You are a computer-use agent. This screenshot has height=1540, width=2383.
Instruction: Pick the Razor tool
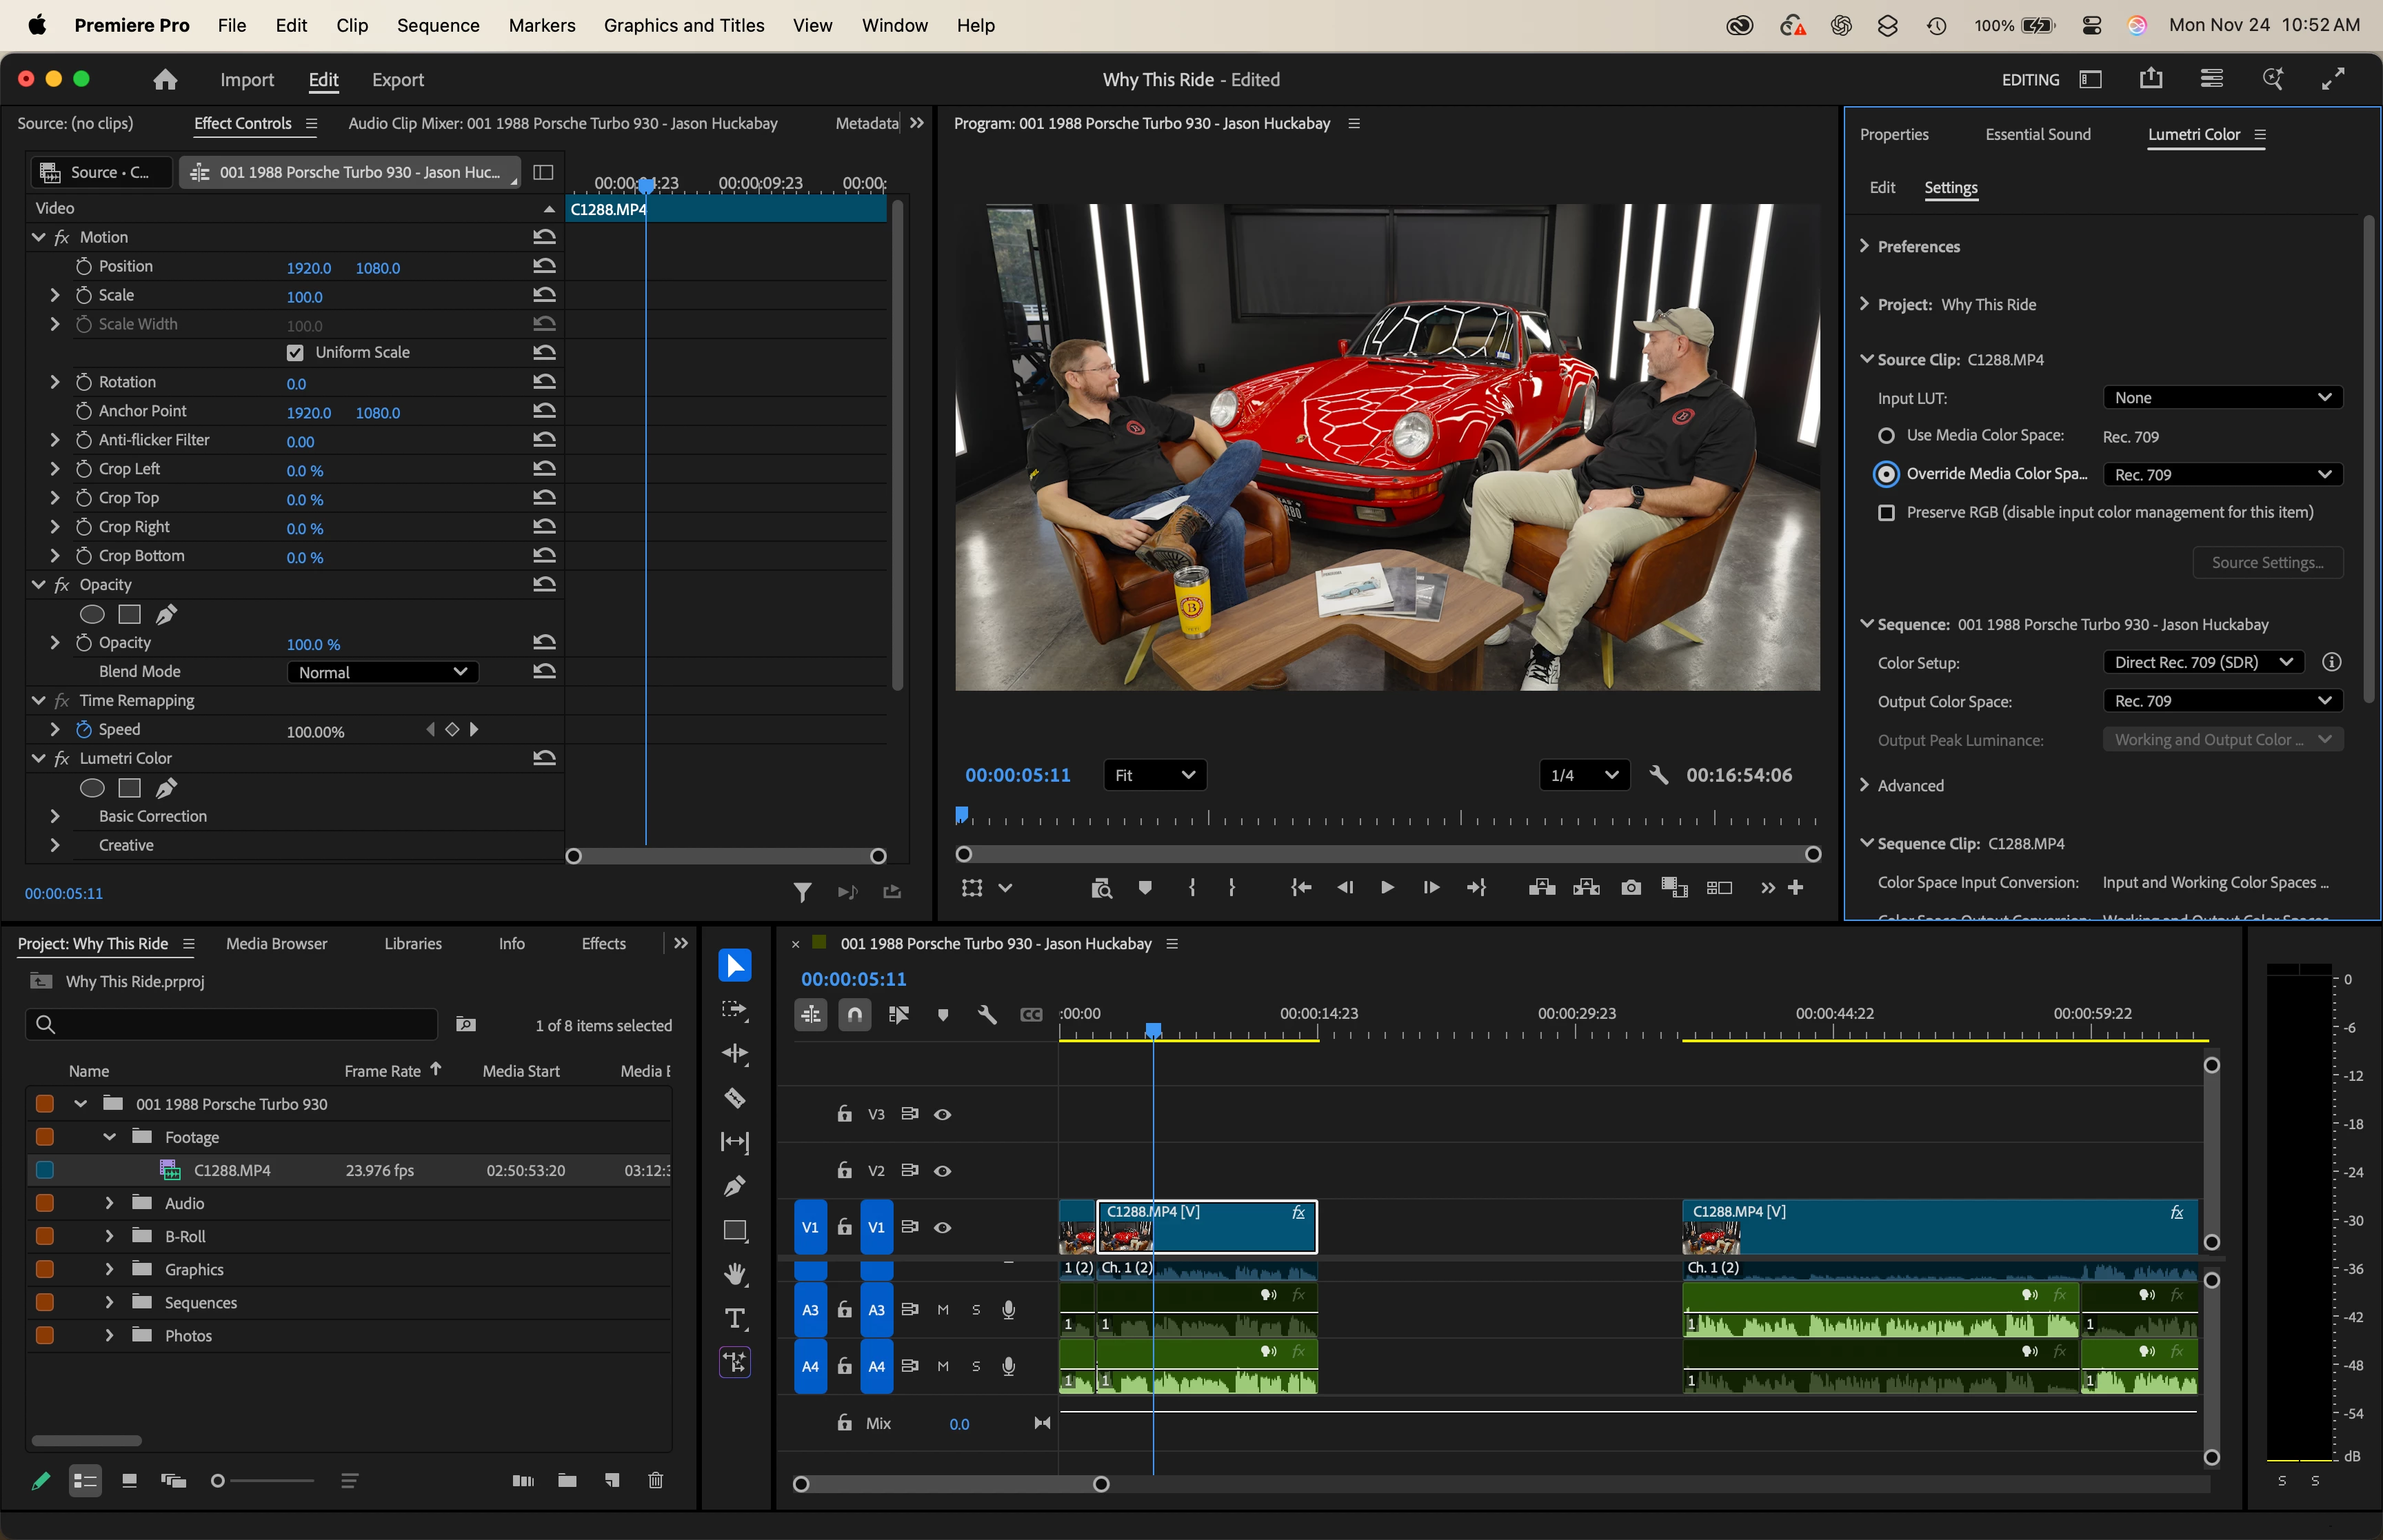coord(734,1098)
